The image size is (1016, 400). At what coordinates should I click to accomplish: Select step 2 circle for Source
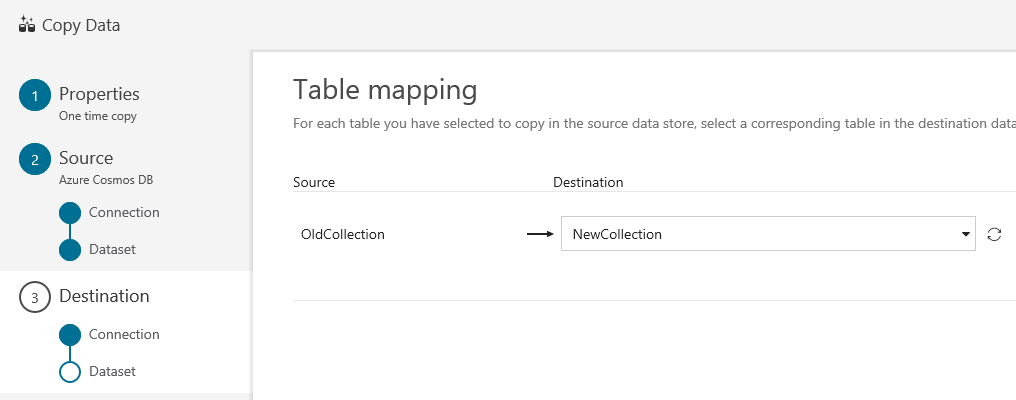35,160
